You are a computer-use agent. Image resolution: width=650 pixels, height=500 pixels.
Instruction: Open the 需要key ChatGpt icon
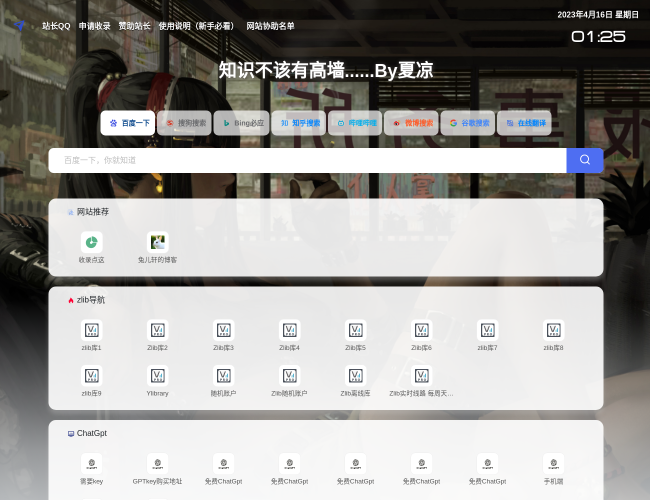coord(92,464)
